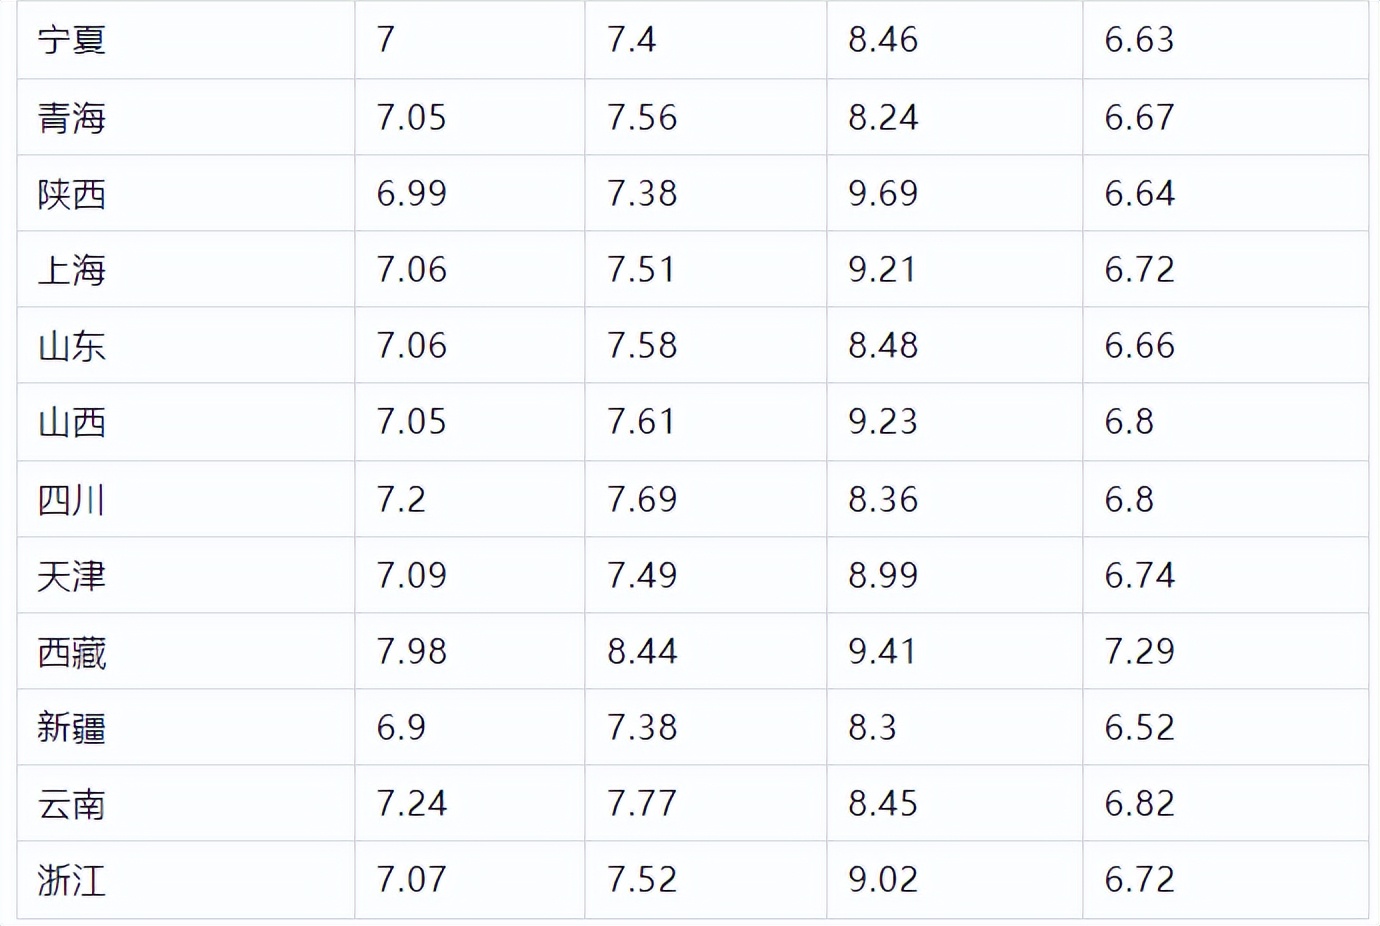Select the 7.58 value in 山东 row
This screenshot has height=926, width=1380.
point(642,345)
